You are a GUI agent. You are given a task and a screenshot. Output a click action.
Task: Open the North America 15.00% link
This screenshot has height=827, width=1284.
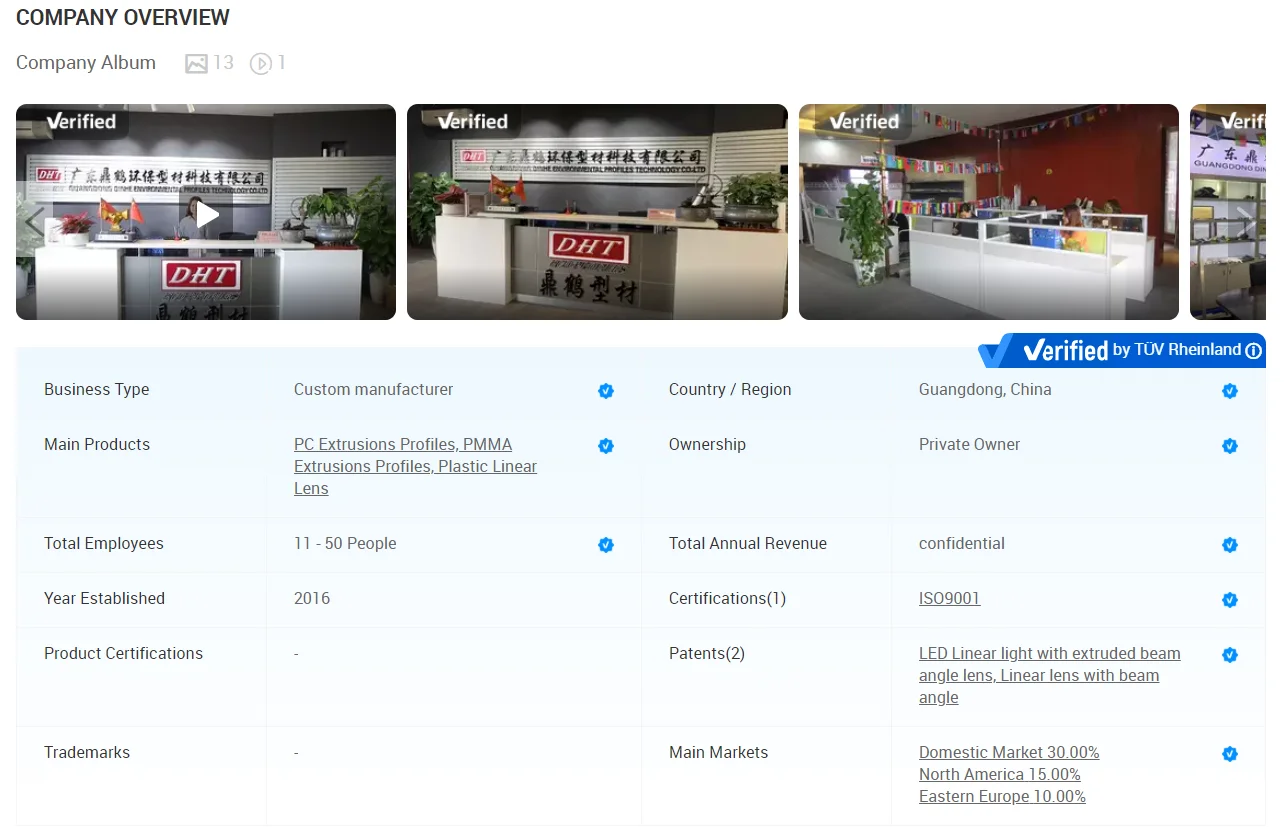1000,774
